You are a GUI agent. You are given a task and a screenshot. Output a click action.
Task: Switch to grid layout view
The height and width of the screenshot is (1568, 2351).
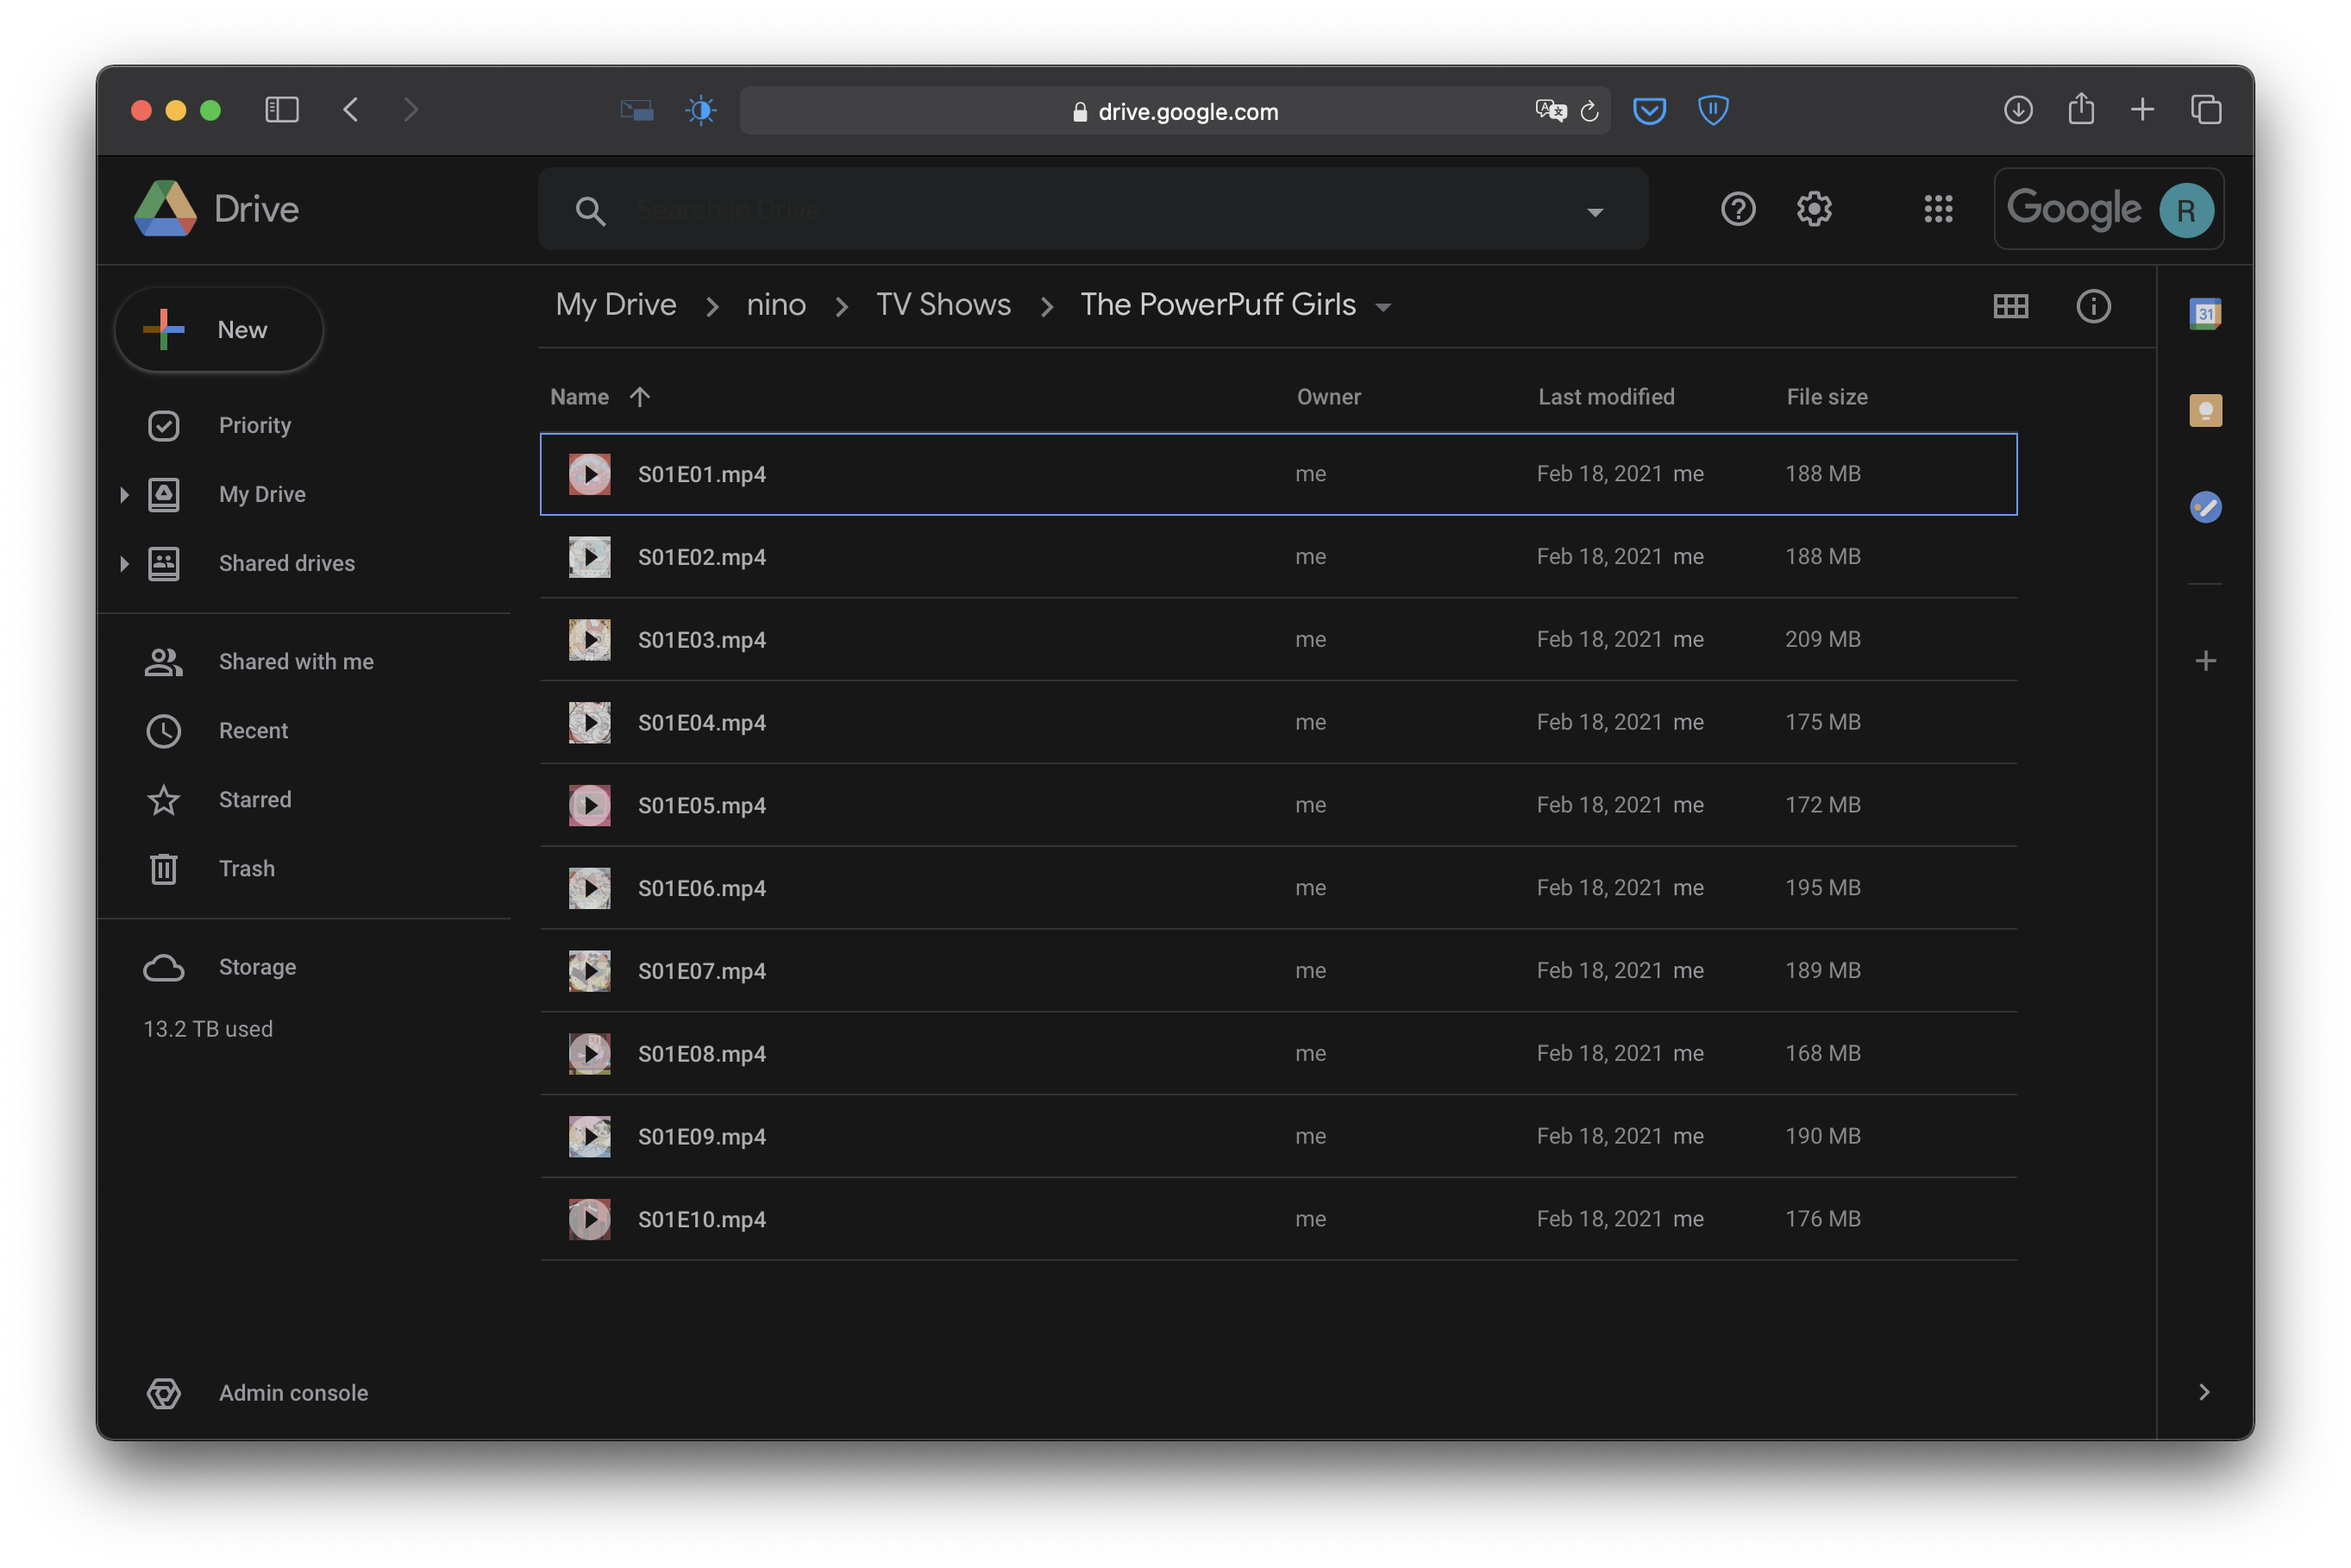(2010, 306)
